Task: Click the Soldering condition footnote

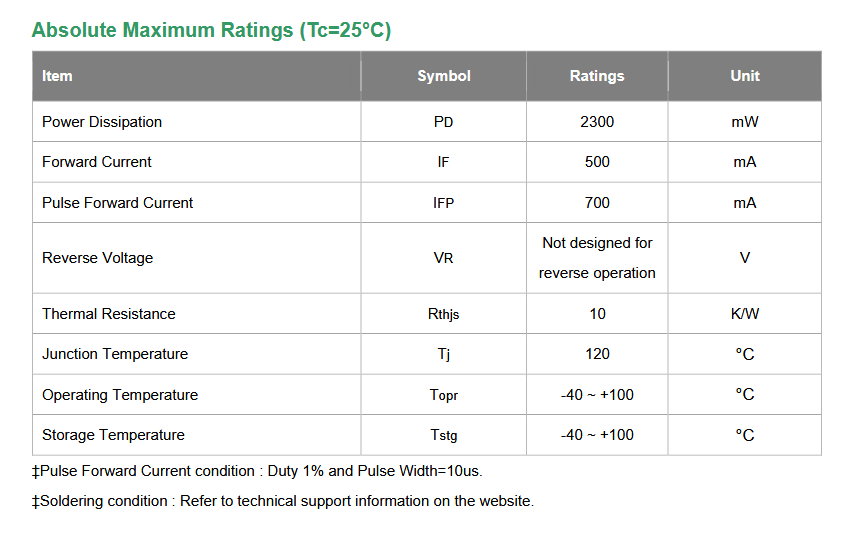Action: coord(283,501)
